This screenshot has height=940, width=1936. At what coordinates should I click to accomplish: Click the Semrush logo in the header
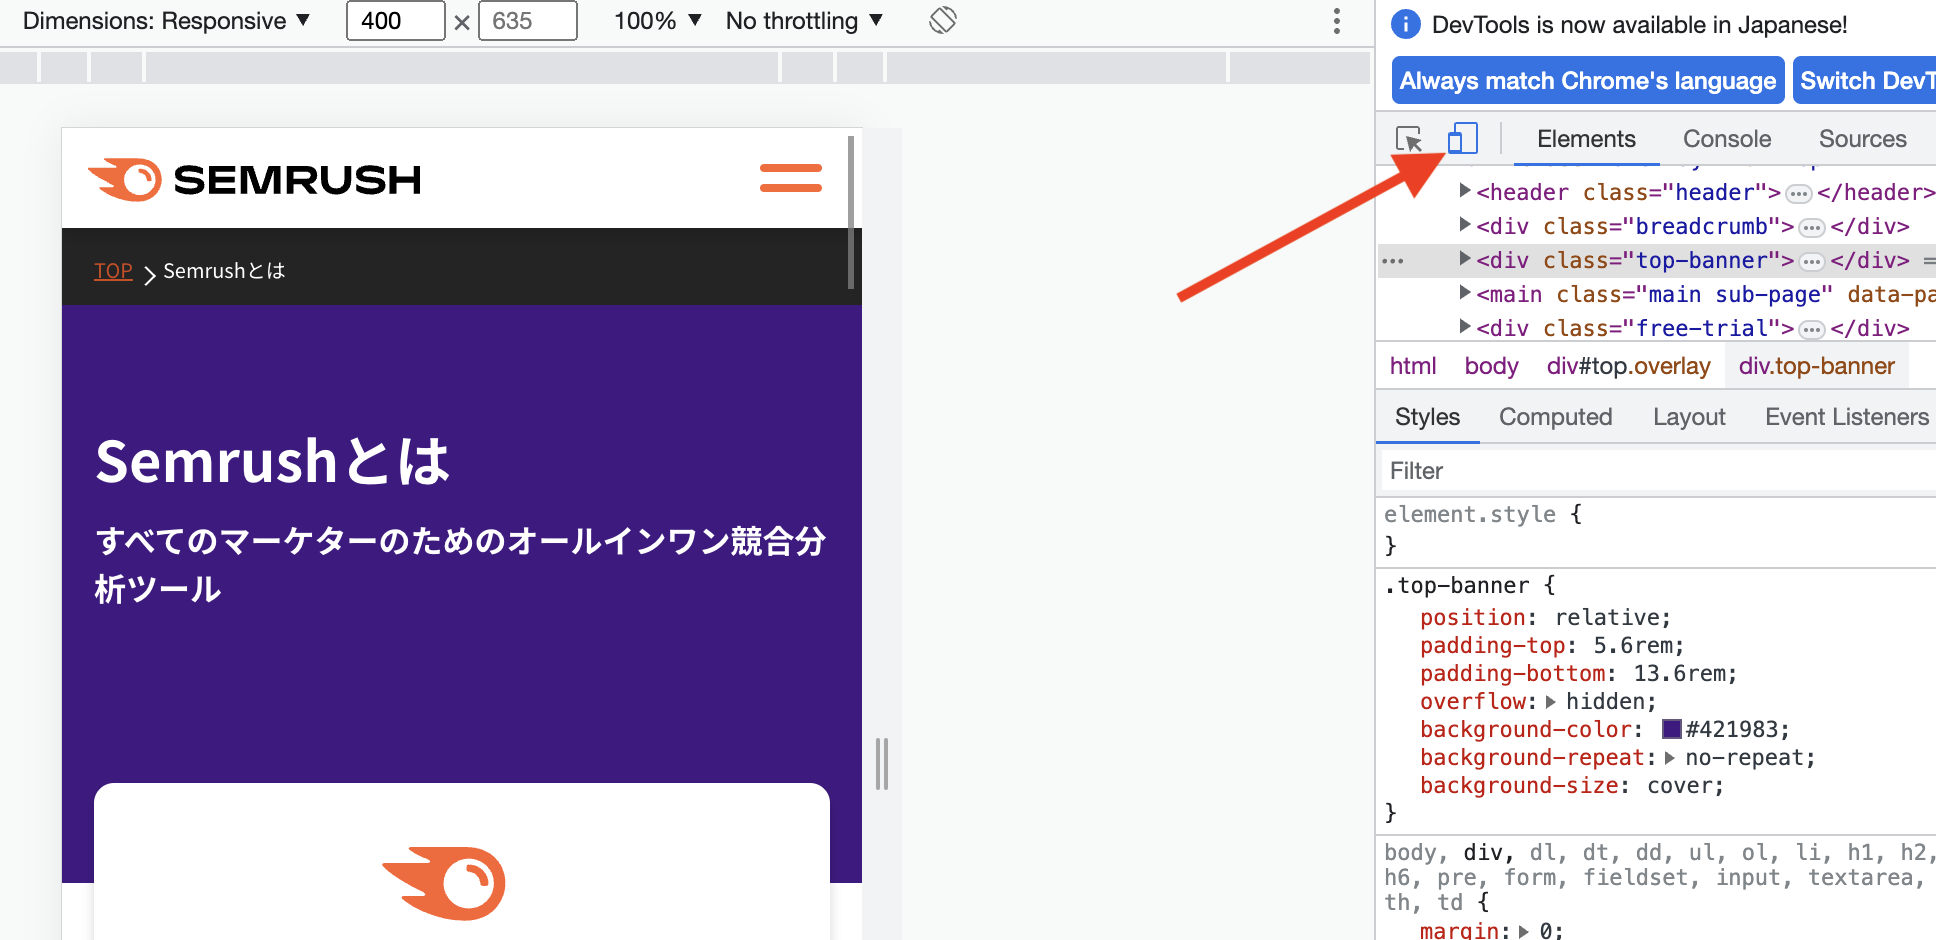(255, 180)
